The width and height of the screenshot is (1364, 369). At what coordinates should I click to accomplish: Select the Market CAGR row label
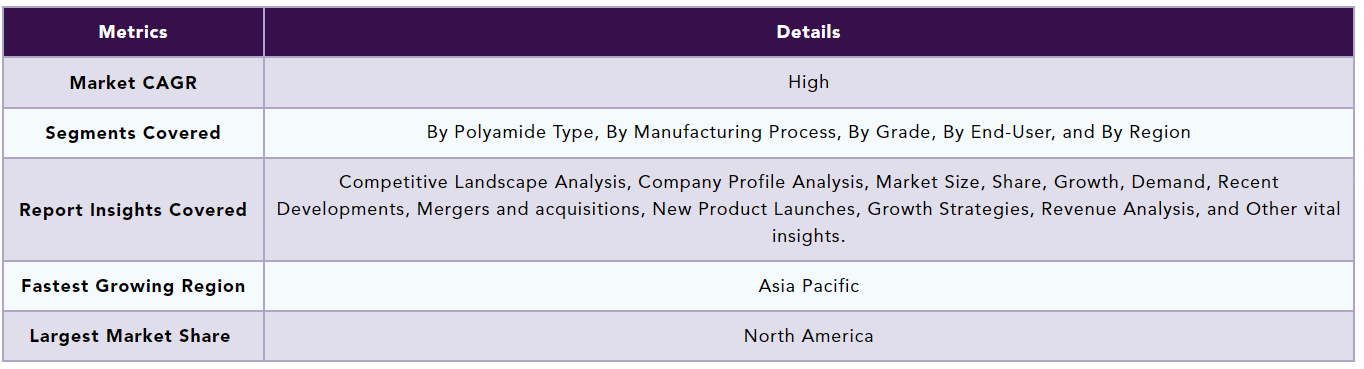coord(133,83)
